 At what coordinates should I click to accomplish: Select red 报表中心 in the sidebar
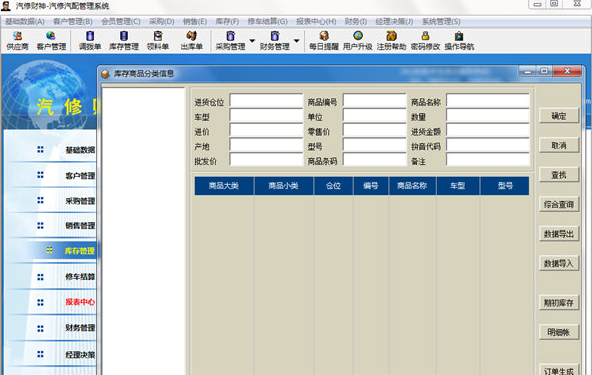coord(80,302)
